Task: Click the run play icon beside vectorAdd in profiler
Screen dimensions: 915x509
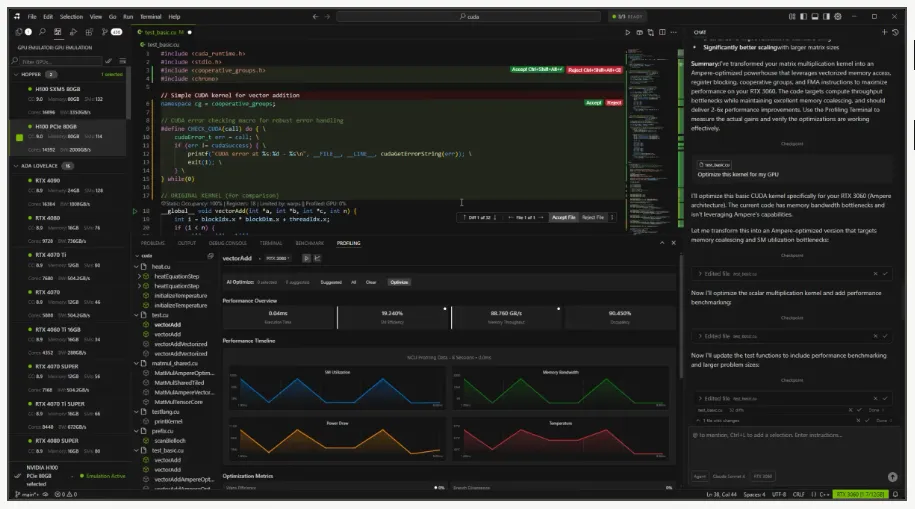Action: click(304, 258)
